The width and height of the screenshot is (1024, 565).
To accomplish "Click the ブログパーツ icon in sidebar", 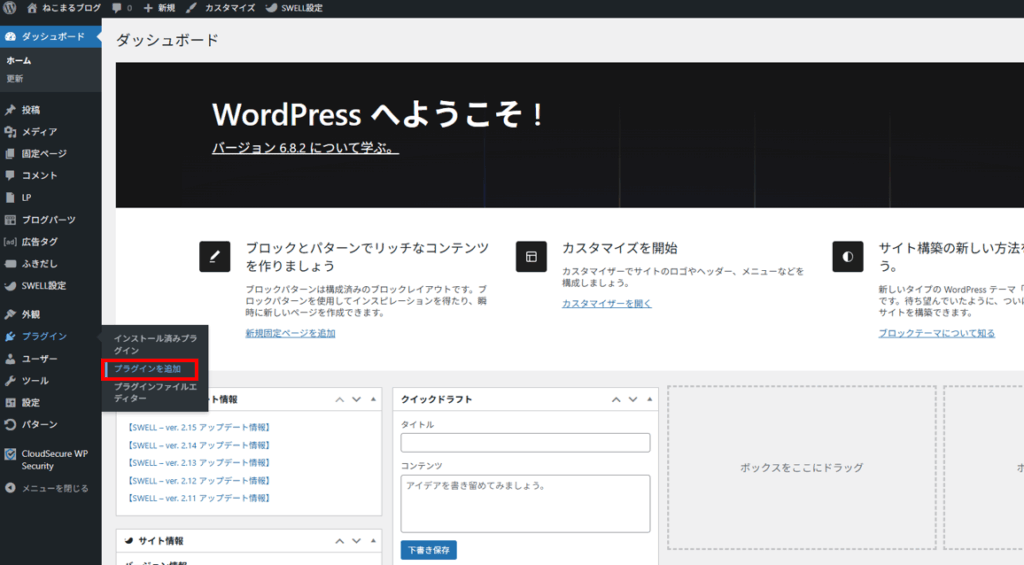I will [x=10, y=219].
